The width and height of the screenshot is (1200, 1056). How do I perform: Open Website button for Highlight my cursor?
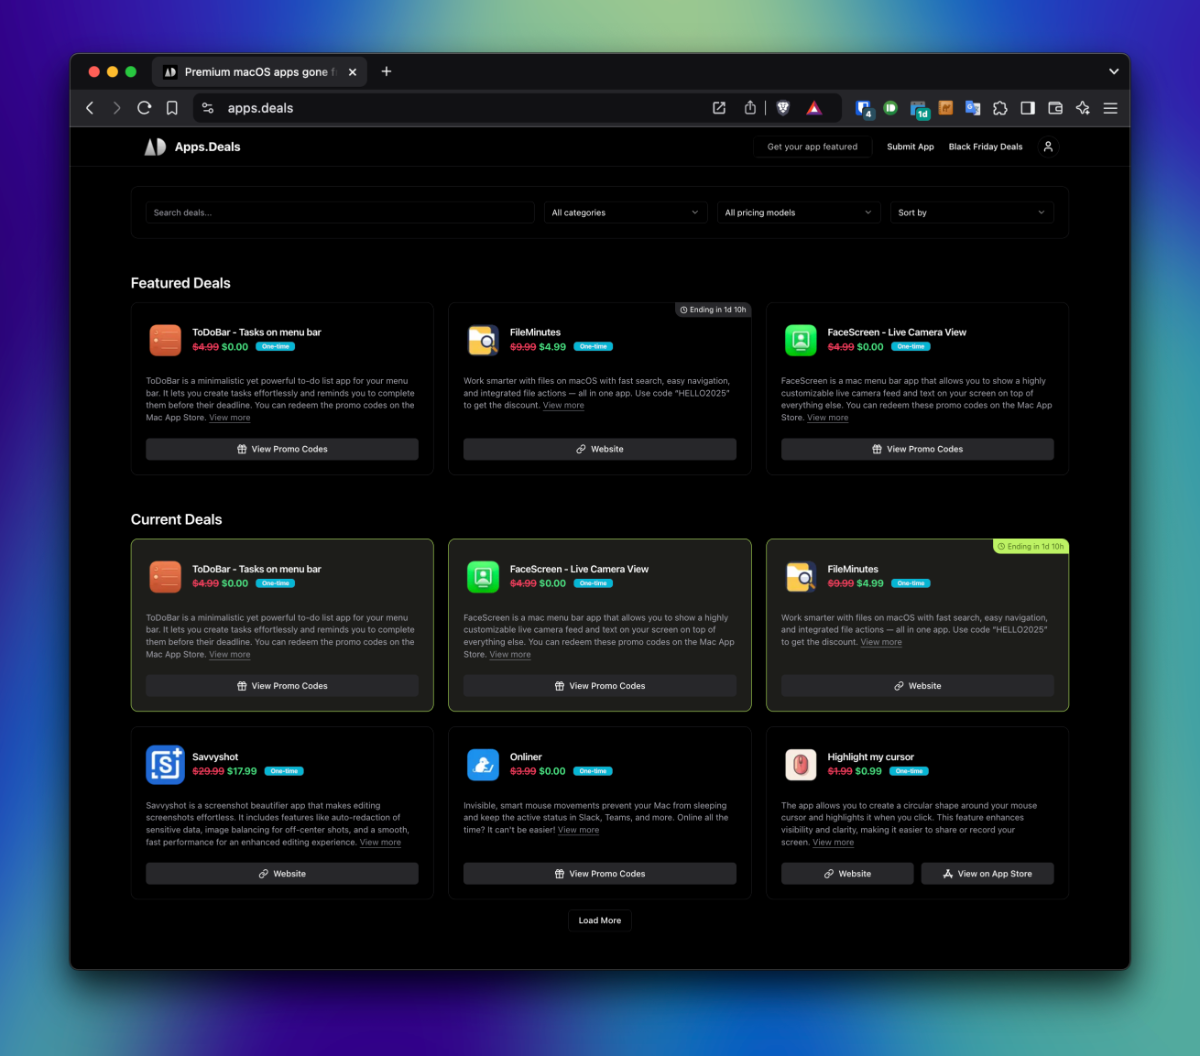pos(847,874)
